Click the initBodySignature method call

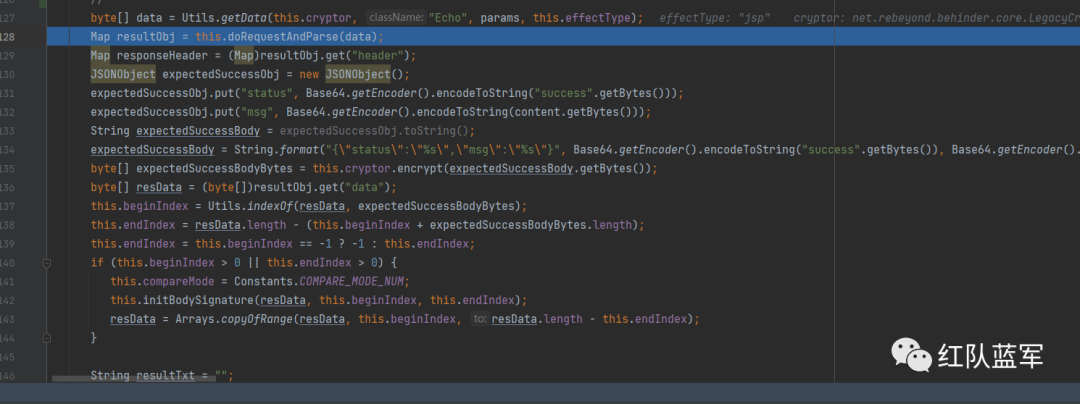[x=198, y=300]
